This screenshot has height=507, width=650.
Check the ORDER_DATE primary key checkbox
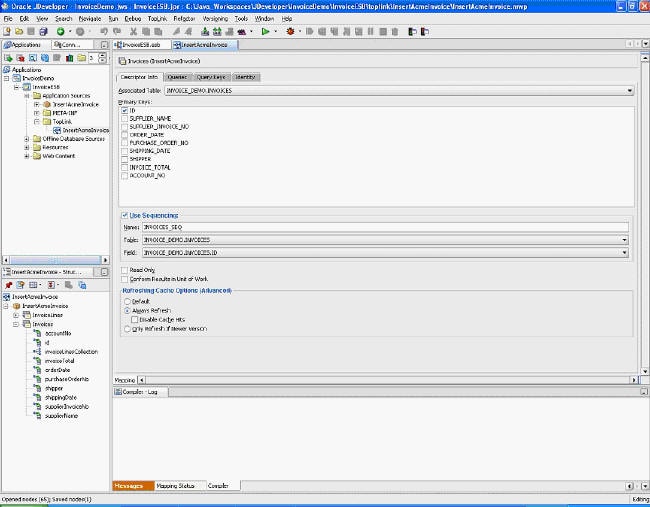coord(125,135)
